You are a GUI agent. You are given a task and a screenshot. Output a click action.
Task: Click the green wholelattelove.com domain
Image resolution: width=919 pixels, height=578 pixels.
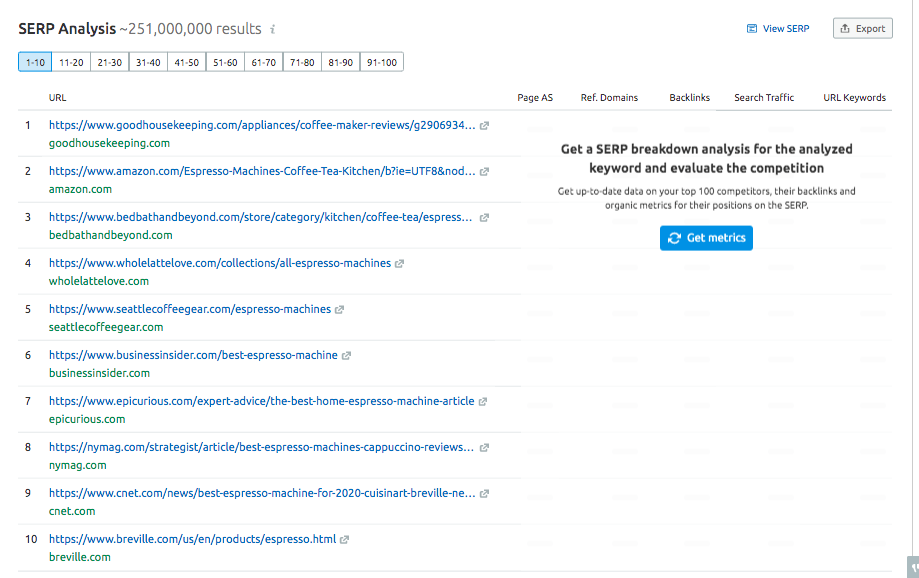tap(98, 281)
